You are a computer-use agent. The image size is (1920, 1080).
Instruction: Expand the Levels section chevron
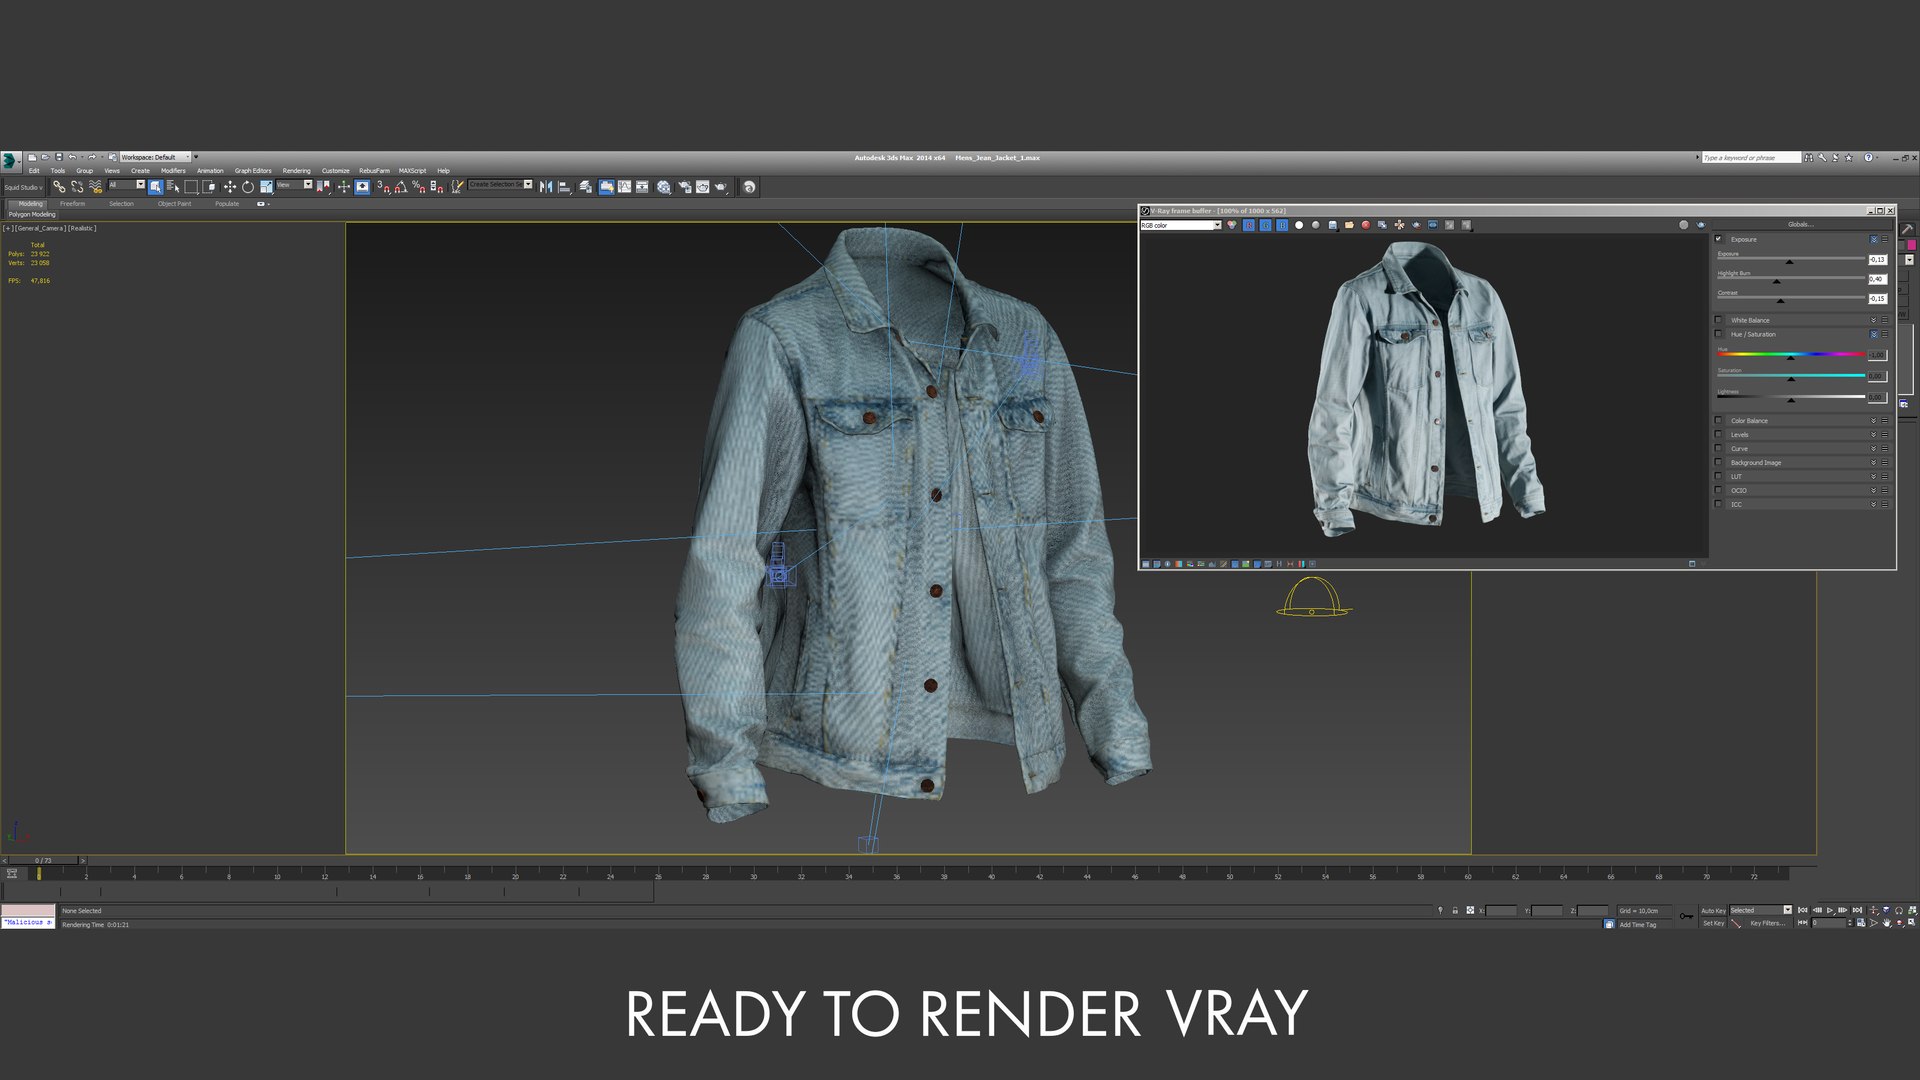(x=1873, y=434)
